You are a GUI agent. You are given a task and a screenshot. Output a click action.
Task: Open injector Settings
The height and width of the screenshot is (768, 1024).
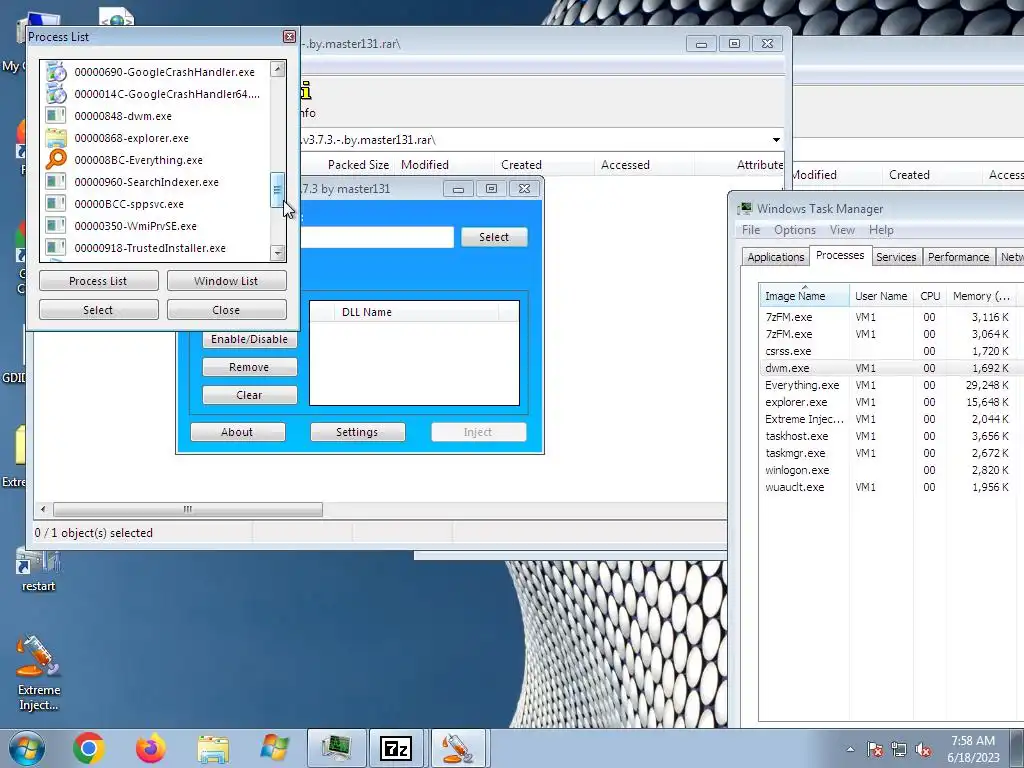point(357,432)
